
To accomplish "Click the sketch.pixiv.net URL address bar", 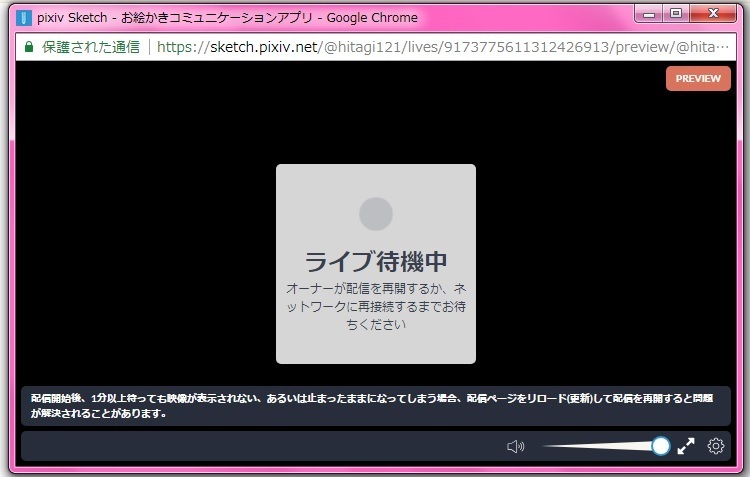I will click(442, 47).
